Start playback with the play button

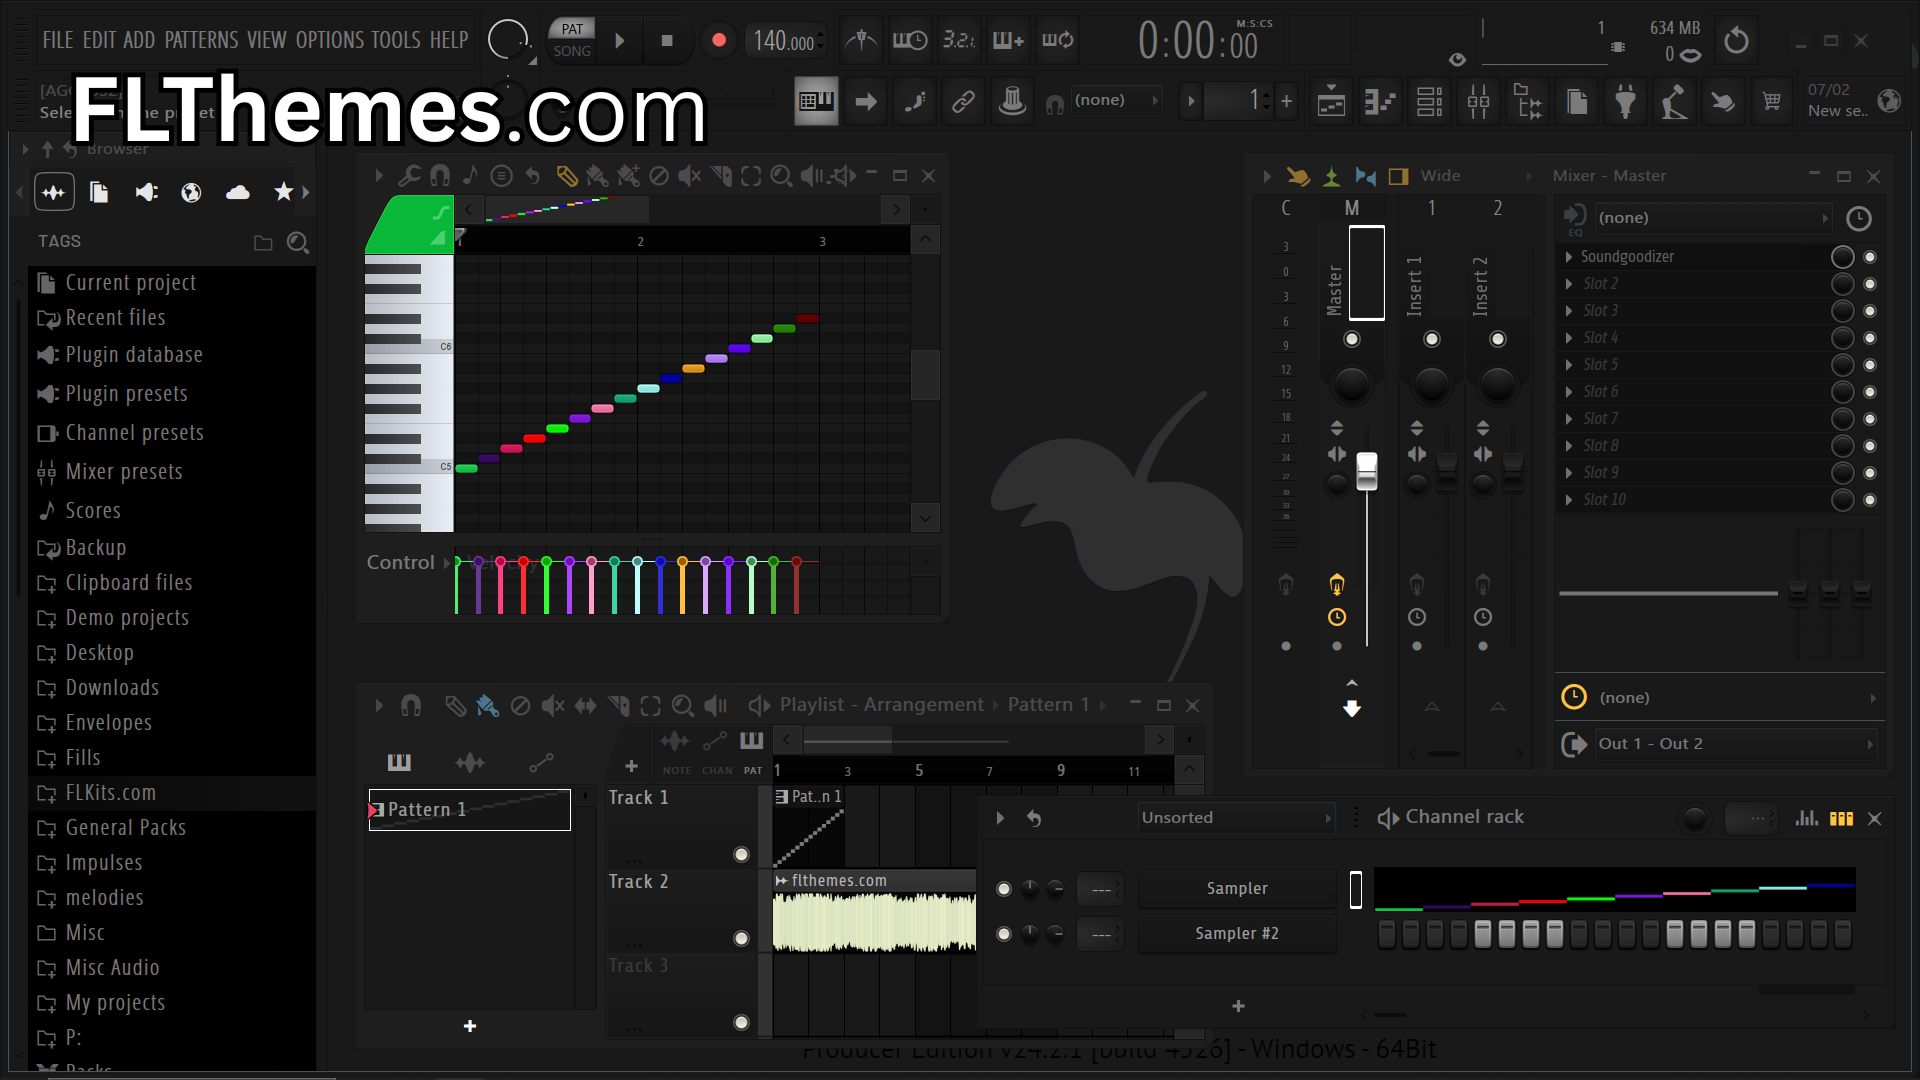[620, 41]
